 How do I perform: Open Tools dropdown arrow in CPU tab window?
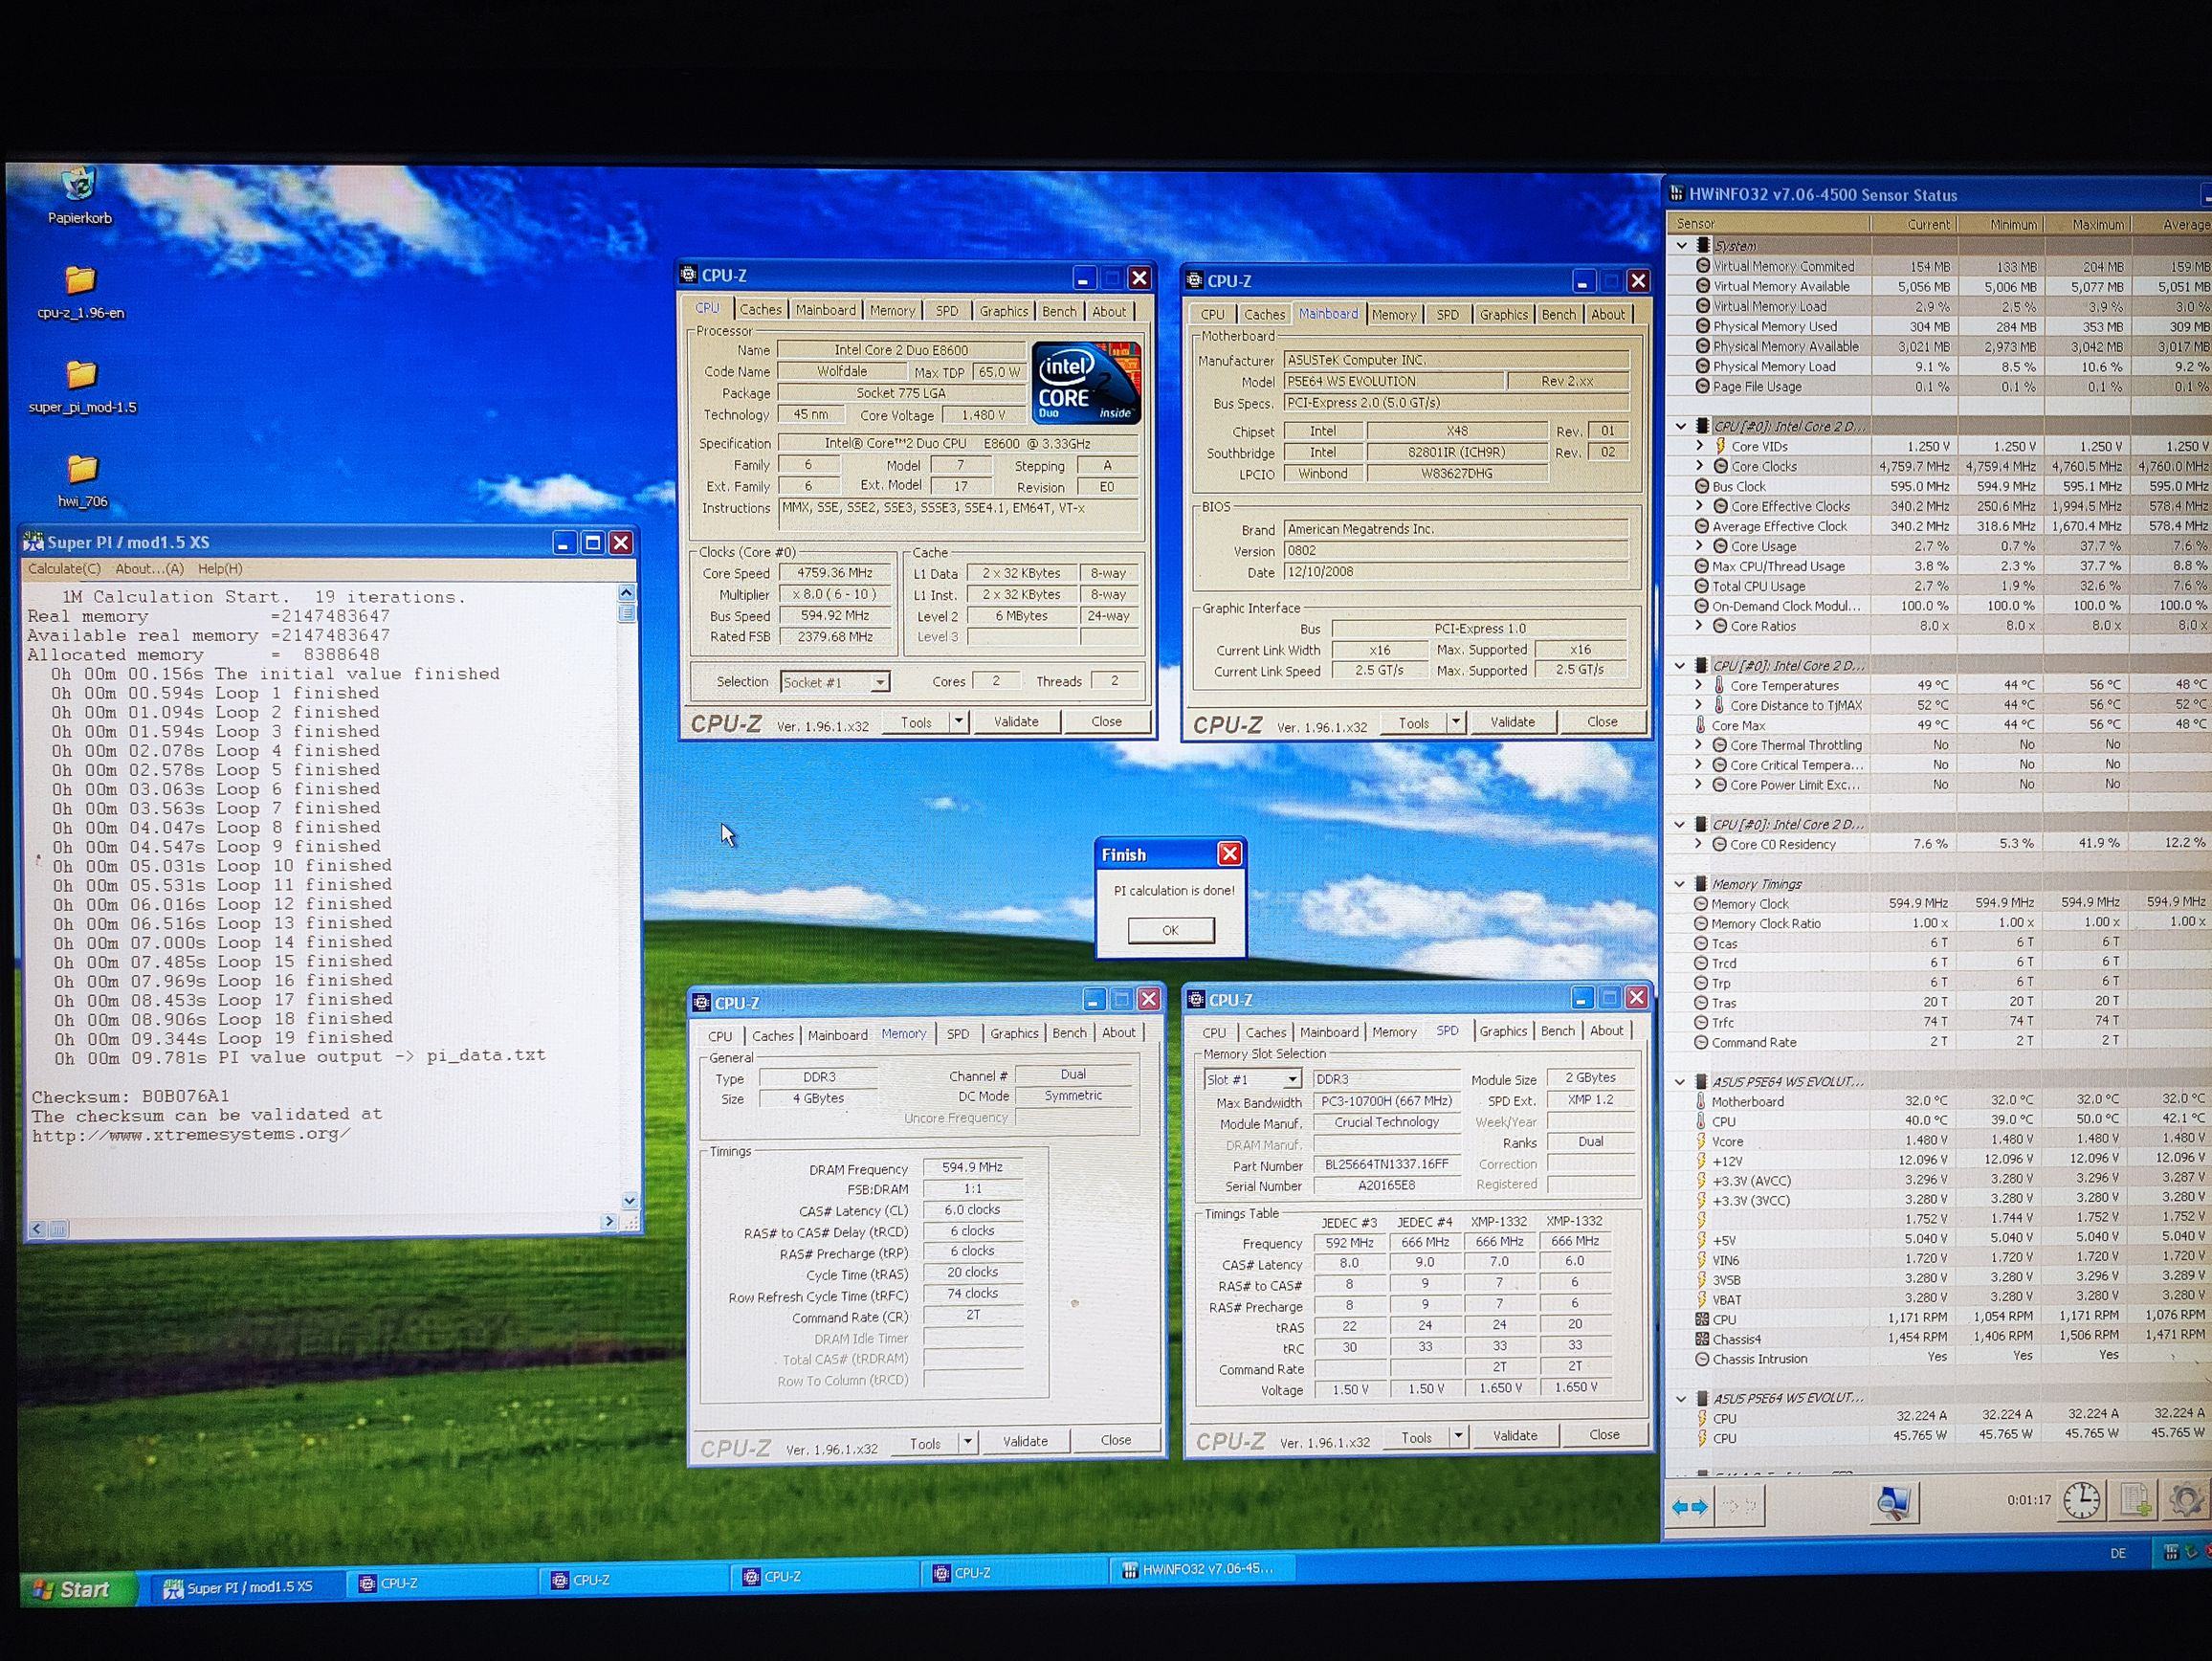tap(959, 721)
